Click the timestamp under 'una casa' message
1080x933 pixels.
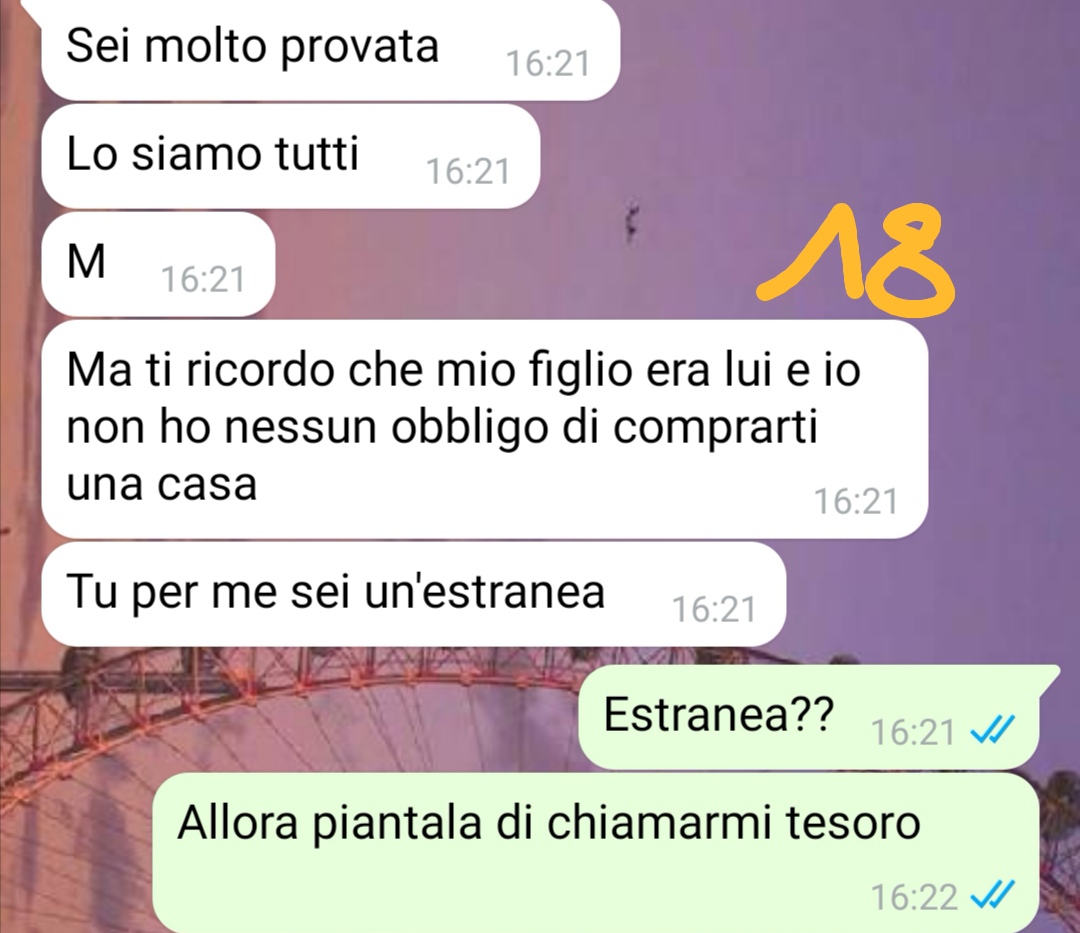pyautogui.click(x=856, y=501)
